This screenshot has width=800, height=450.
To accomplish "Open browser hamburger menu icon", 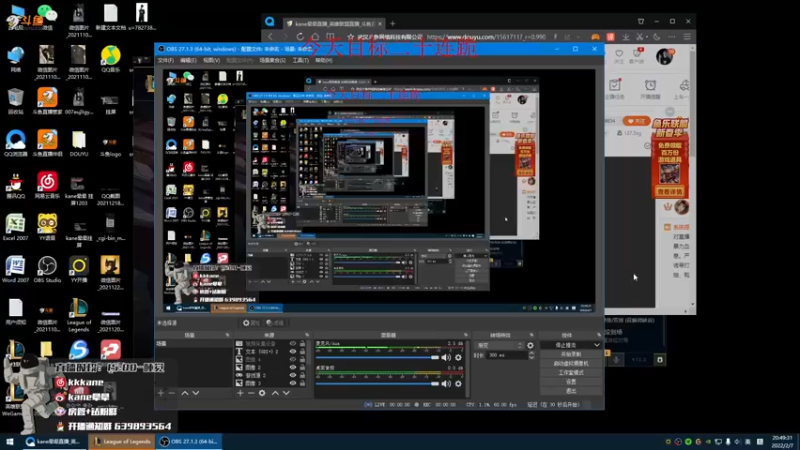I will click(x=687, y=37).
